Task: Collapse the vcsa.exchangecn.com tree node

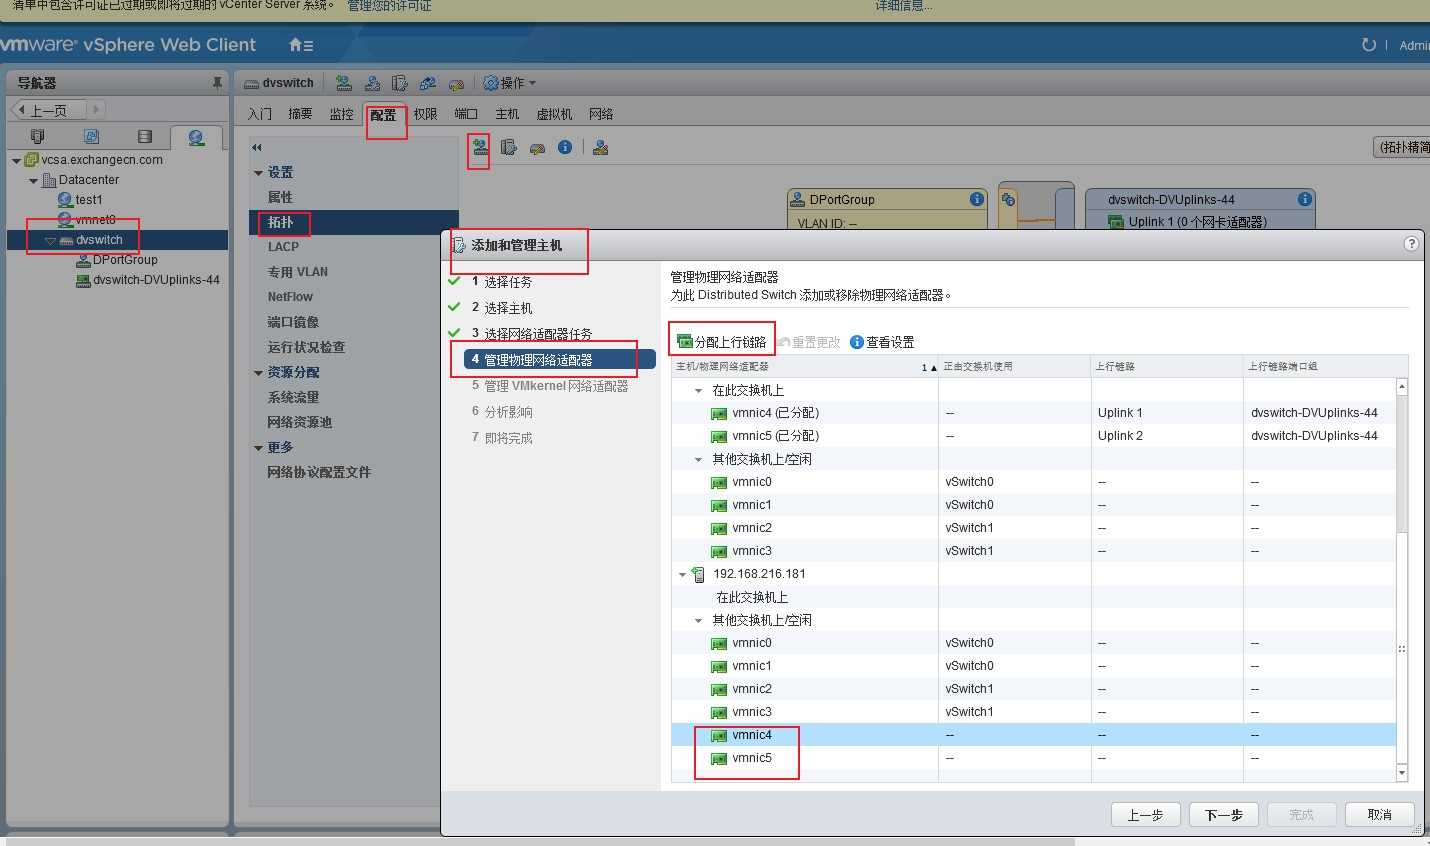Action: point(17,160)
